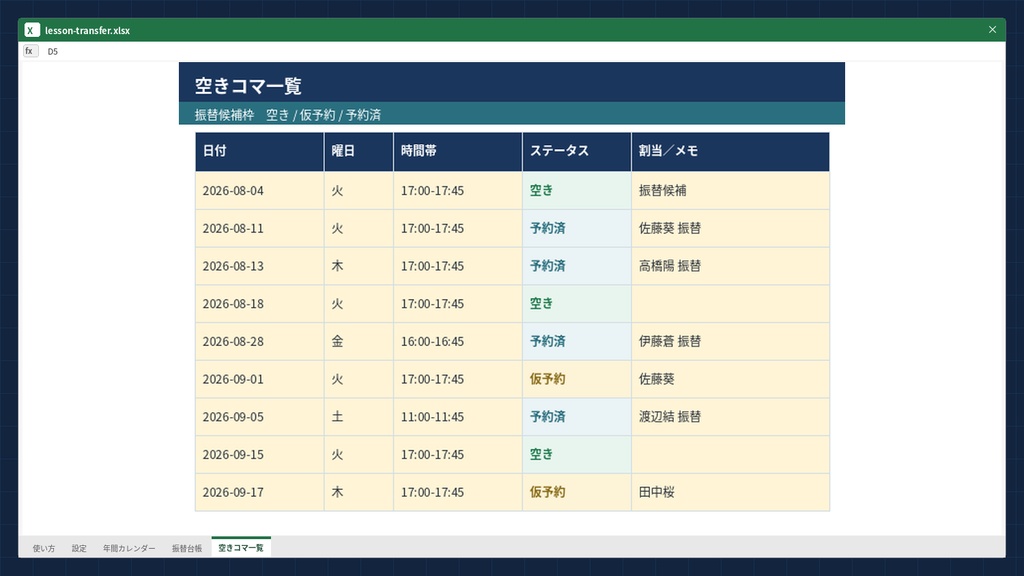
Task: Click the fx formula button
Action: point(30,51)
